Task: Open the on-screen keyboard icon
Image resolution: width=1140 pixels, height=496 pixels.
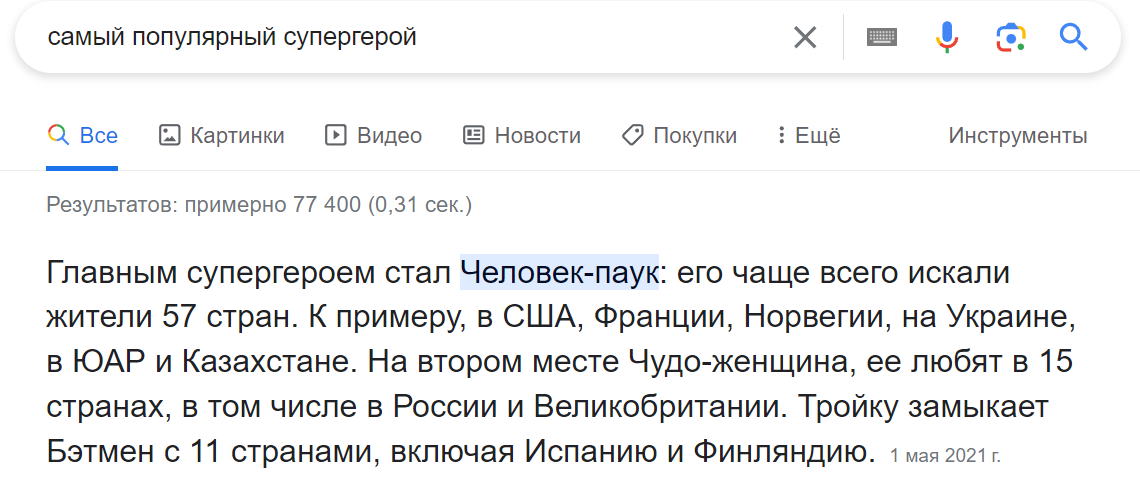Action: (x=882, y=37)
